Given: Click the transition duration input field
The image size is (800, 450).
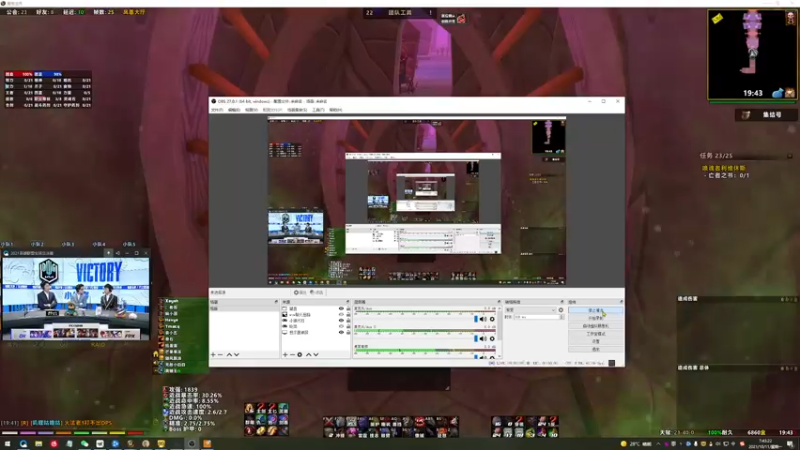Looking at the screenshot, I should point(537,317).
